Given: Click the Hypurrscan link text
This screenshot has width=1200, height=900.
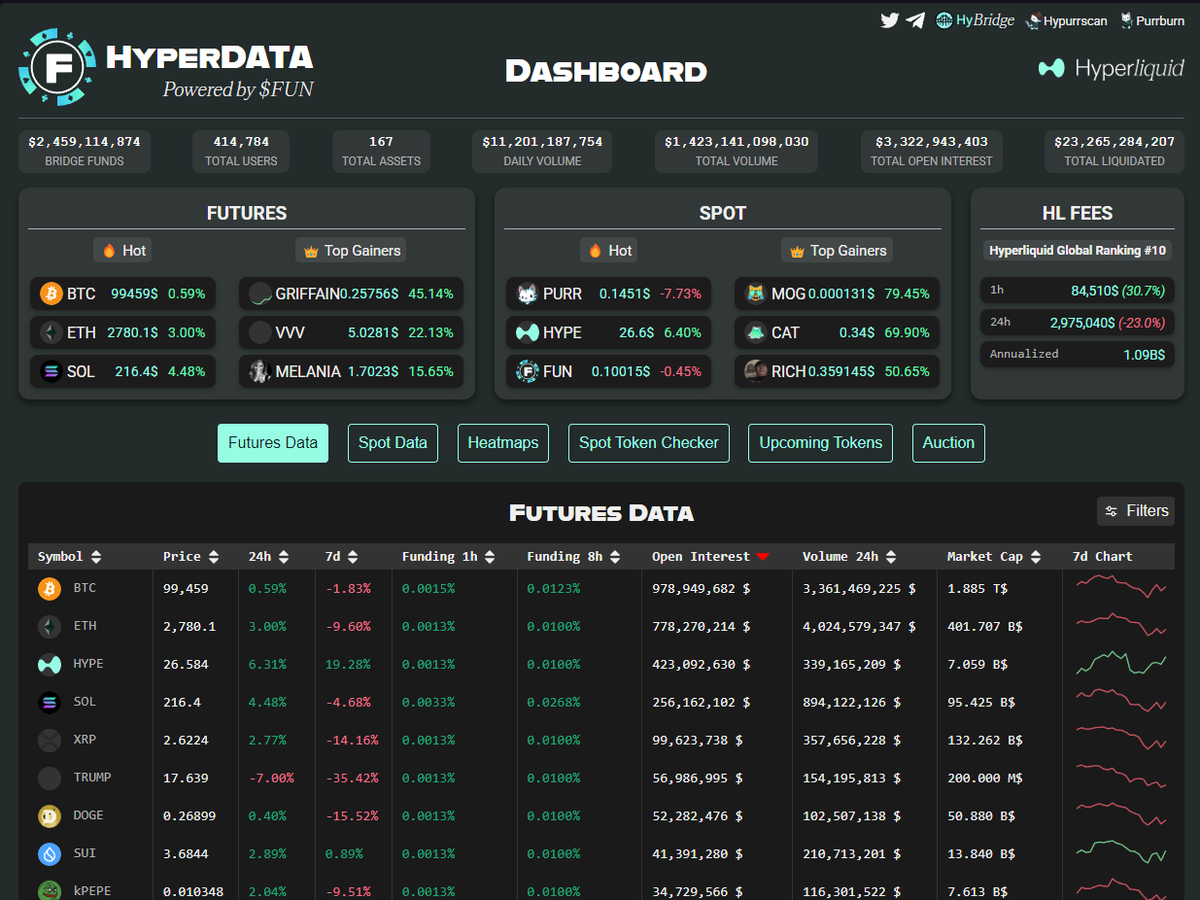Looking at the screenshot, I should 1075,21.
